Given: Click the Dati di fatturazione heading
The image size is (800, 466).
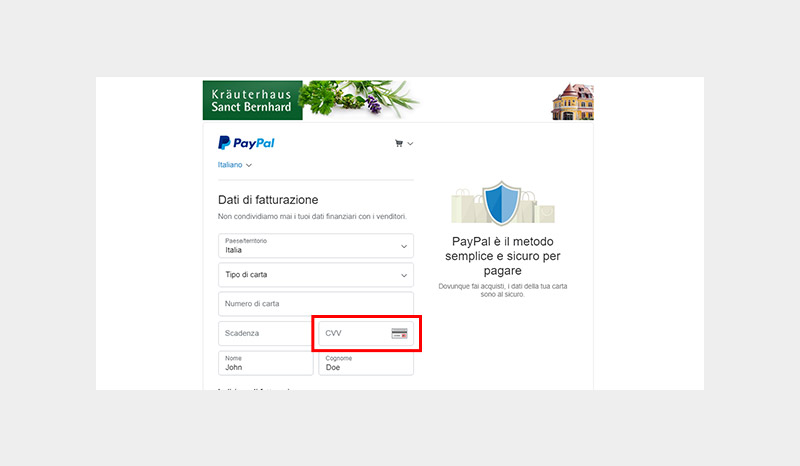Looking at the screenshot, I should (268, 200).
